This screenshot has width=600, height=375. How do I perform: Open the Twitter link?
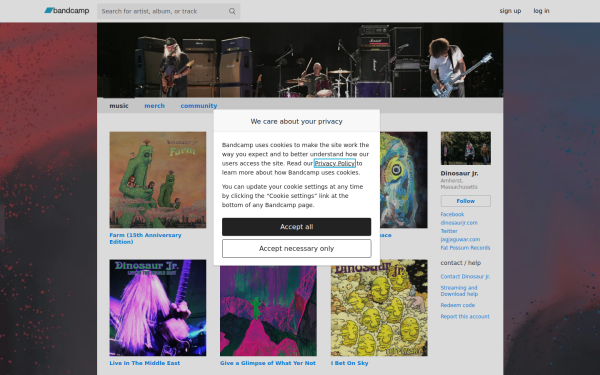coord(449,231)
